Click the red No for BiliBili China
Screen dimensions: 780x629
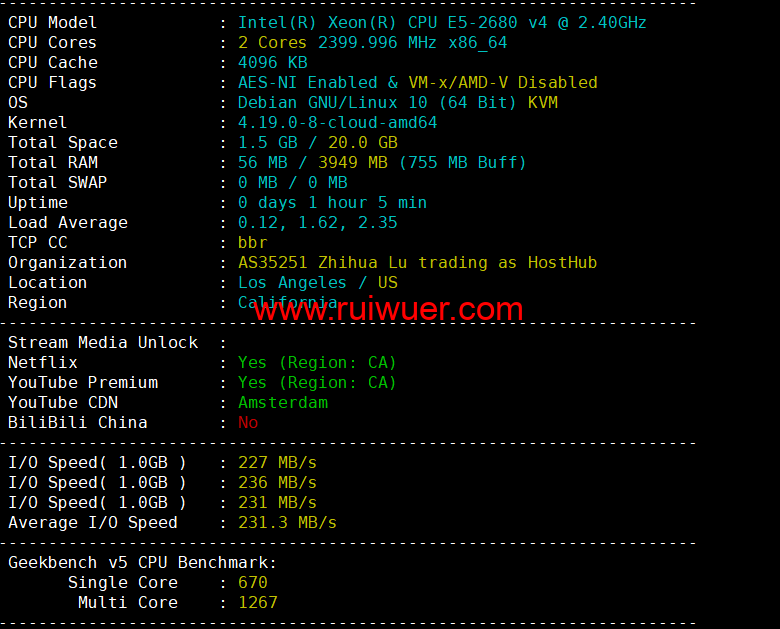coord(248,422)
